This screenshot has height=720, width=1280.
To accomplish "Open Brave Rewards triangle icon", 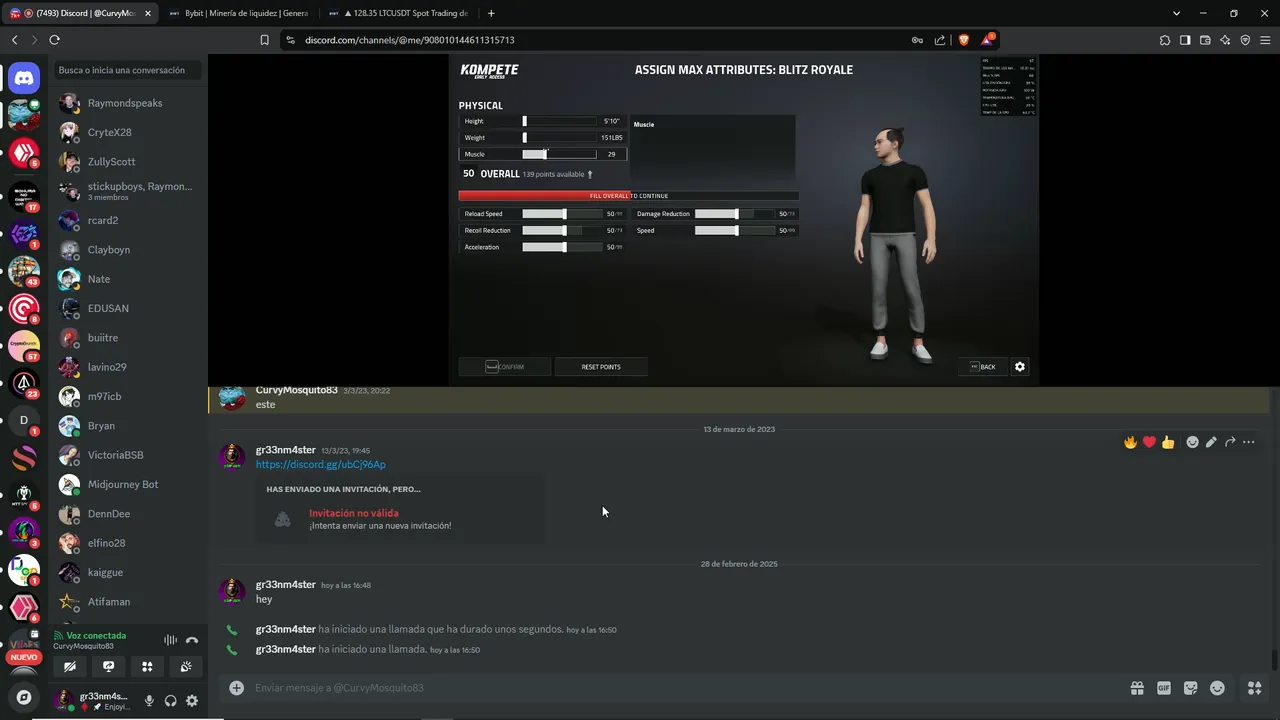I will [x=988, y=40].
